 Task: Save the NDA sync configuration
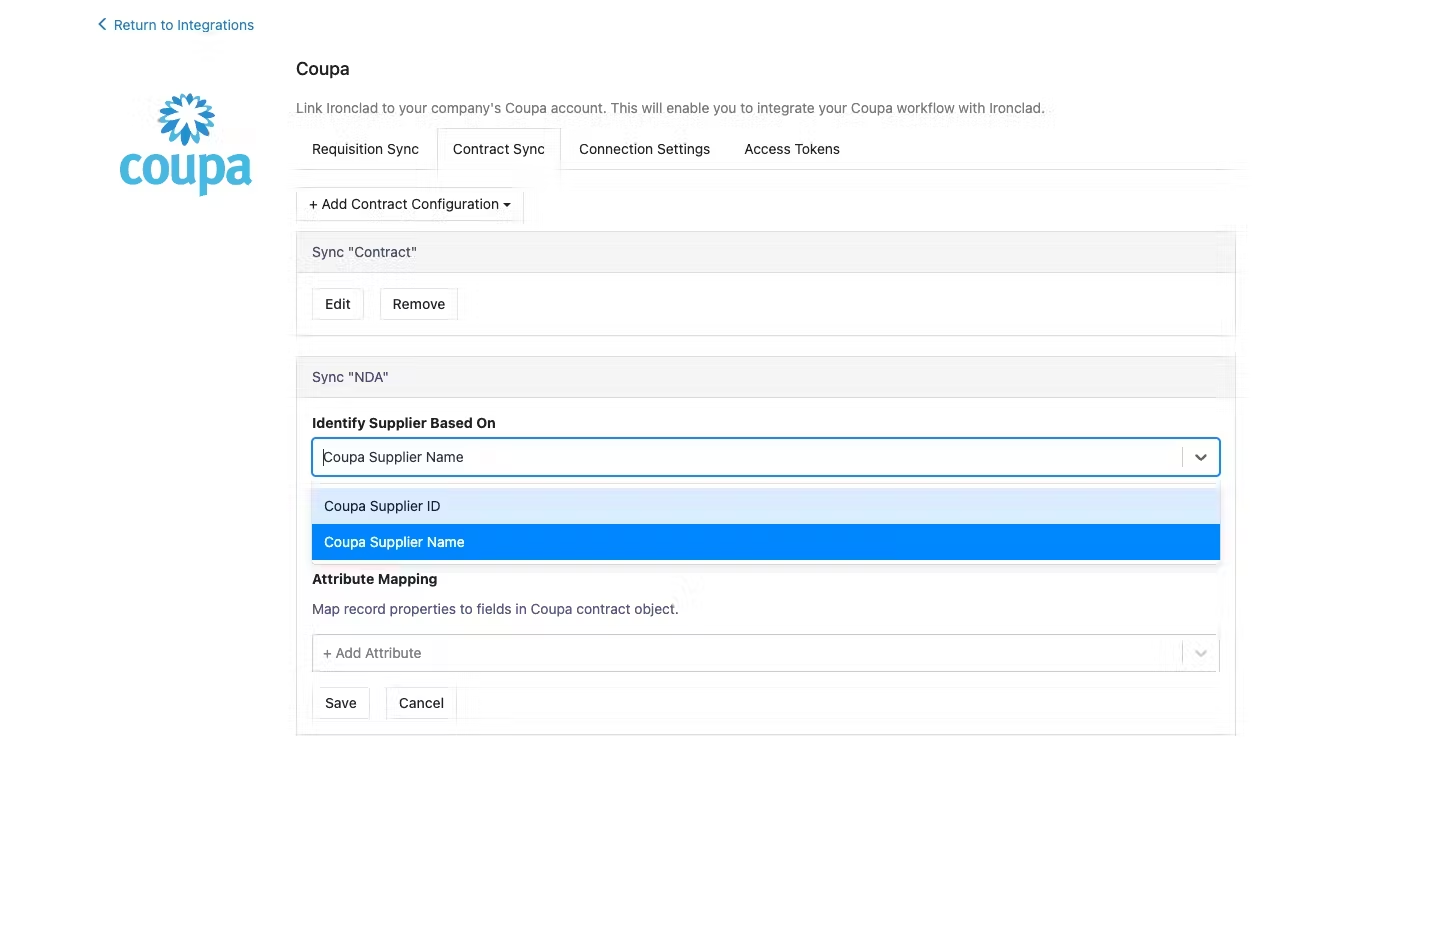pyautogui.click(x=340, y=703)
